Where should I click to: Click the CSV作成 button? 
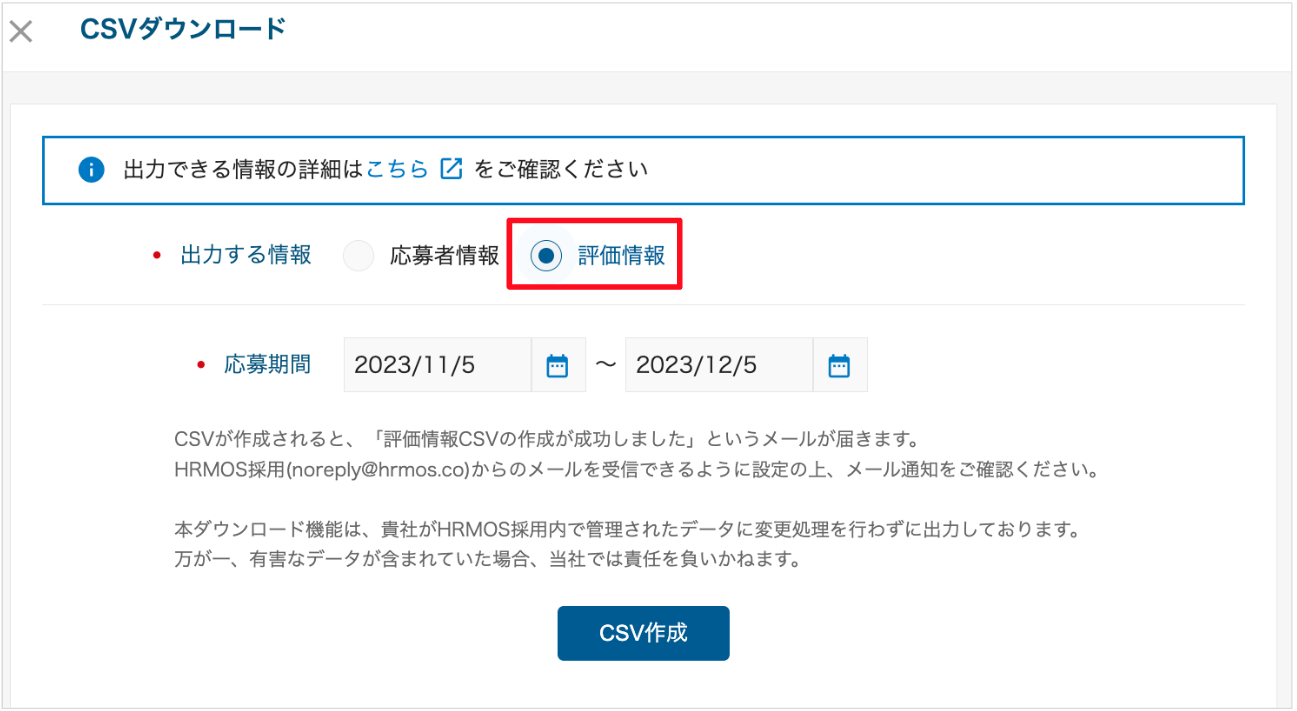(x=643, y=633)
